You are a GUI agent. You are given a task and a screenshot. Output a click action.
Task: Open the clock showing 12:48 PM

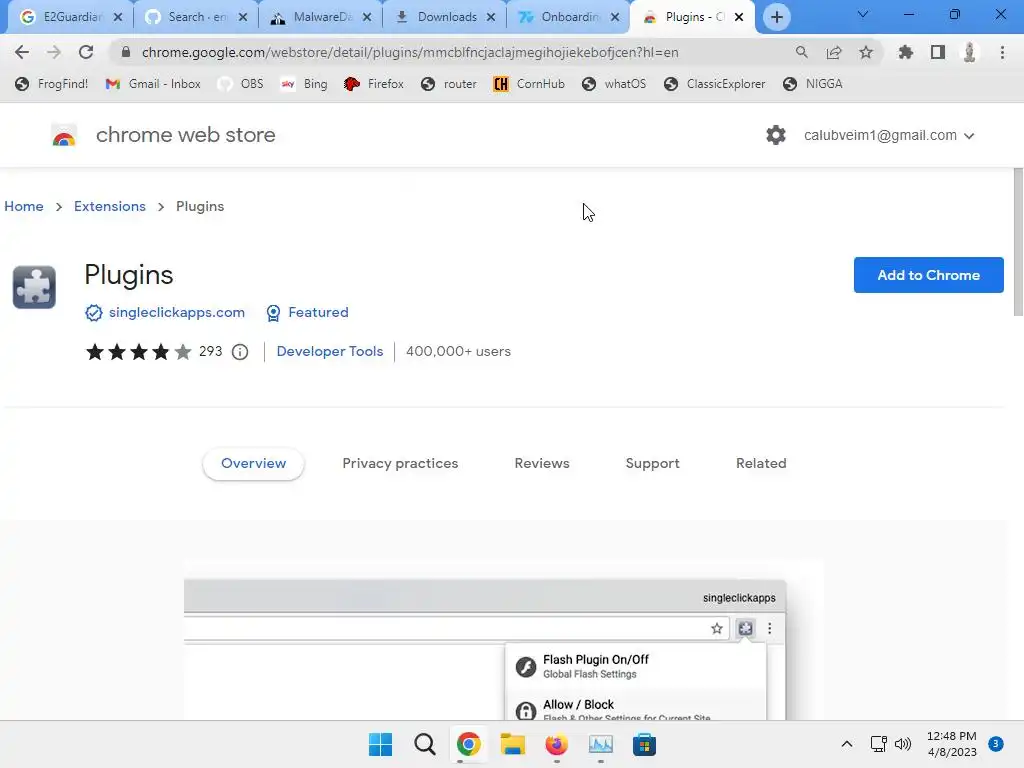click(x=952, y=744)
